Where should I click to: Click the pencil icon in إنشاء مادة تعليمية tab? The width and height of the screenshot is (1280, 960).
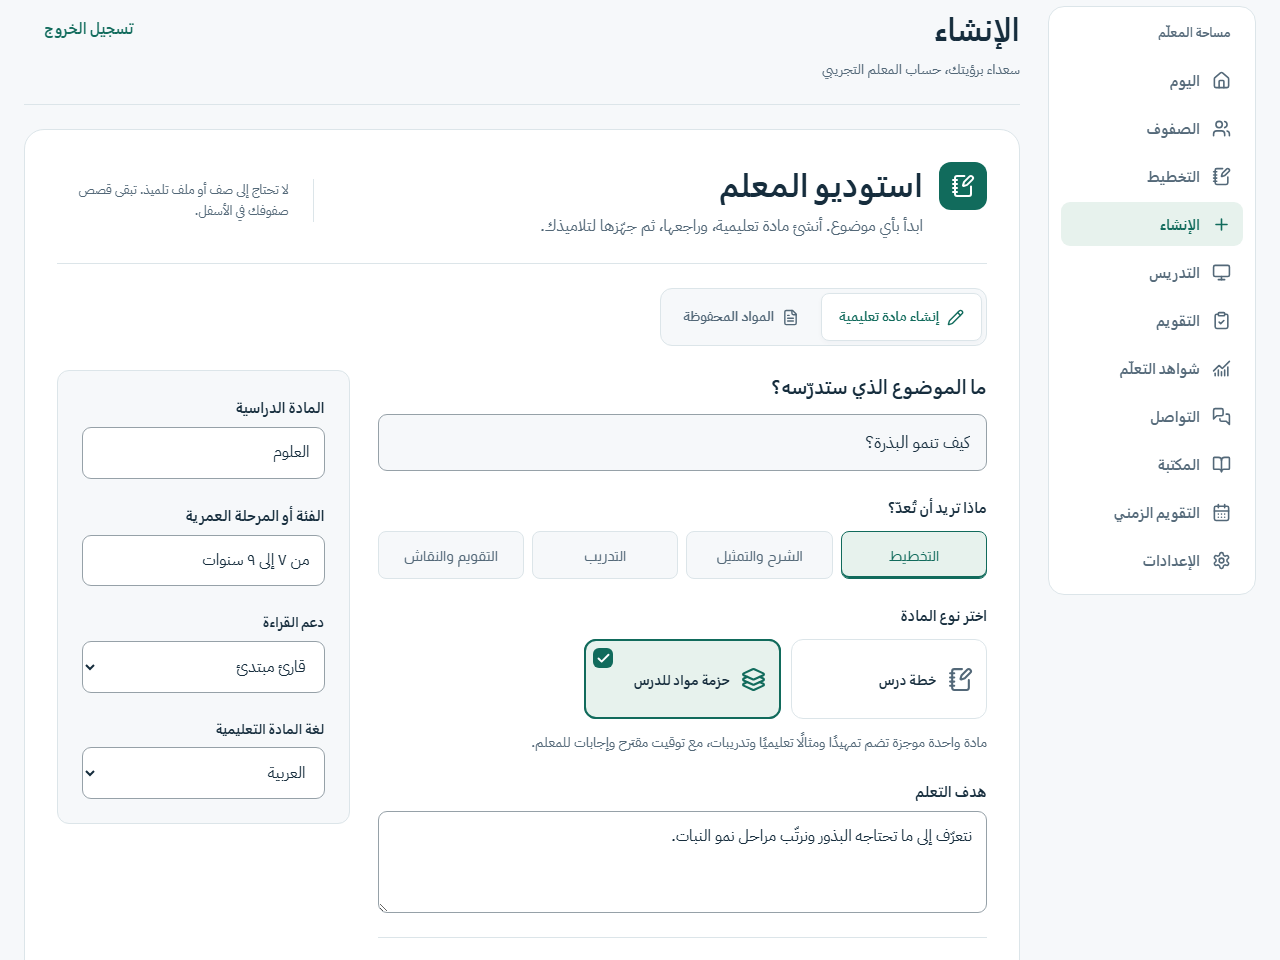[956, 317]
